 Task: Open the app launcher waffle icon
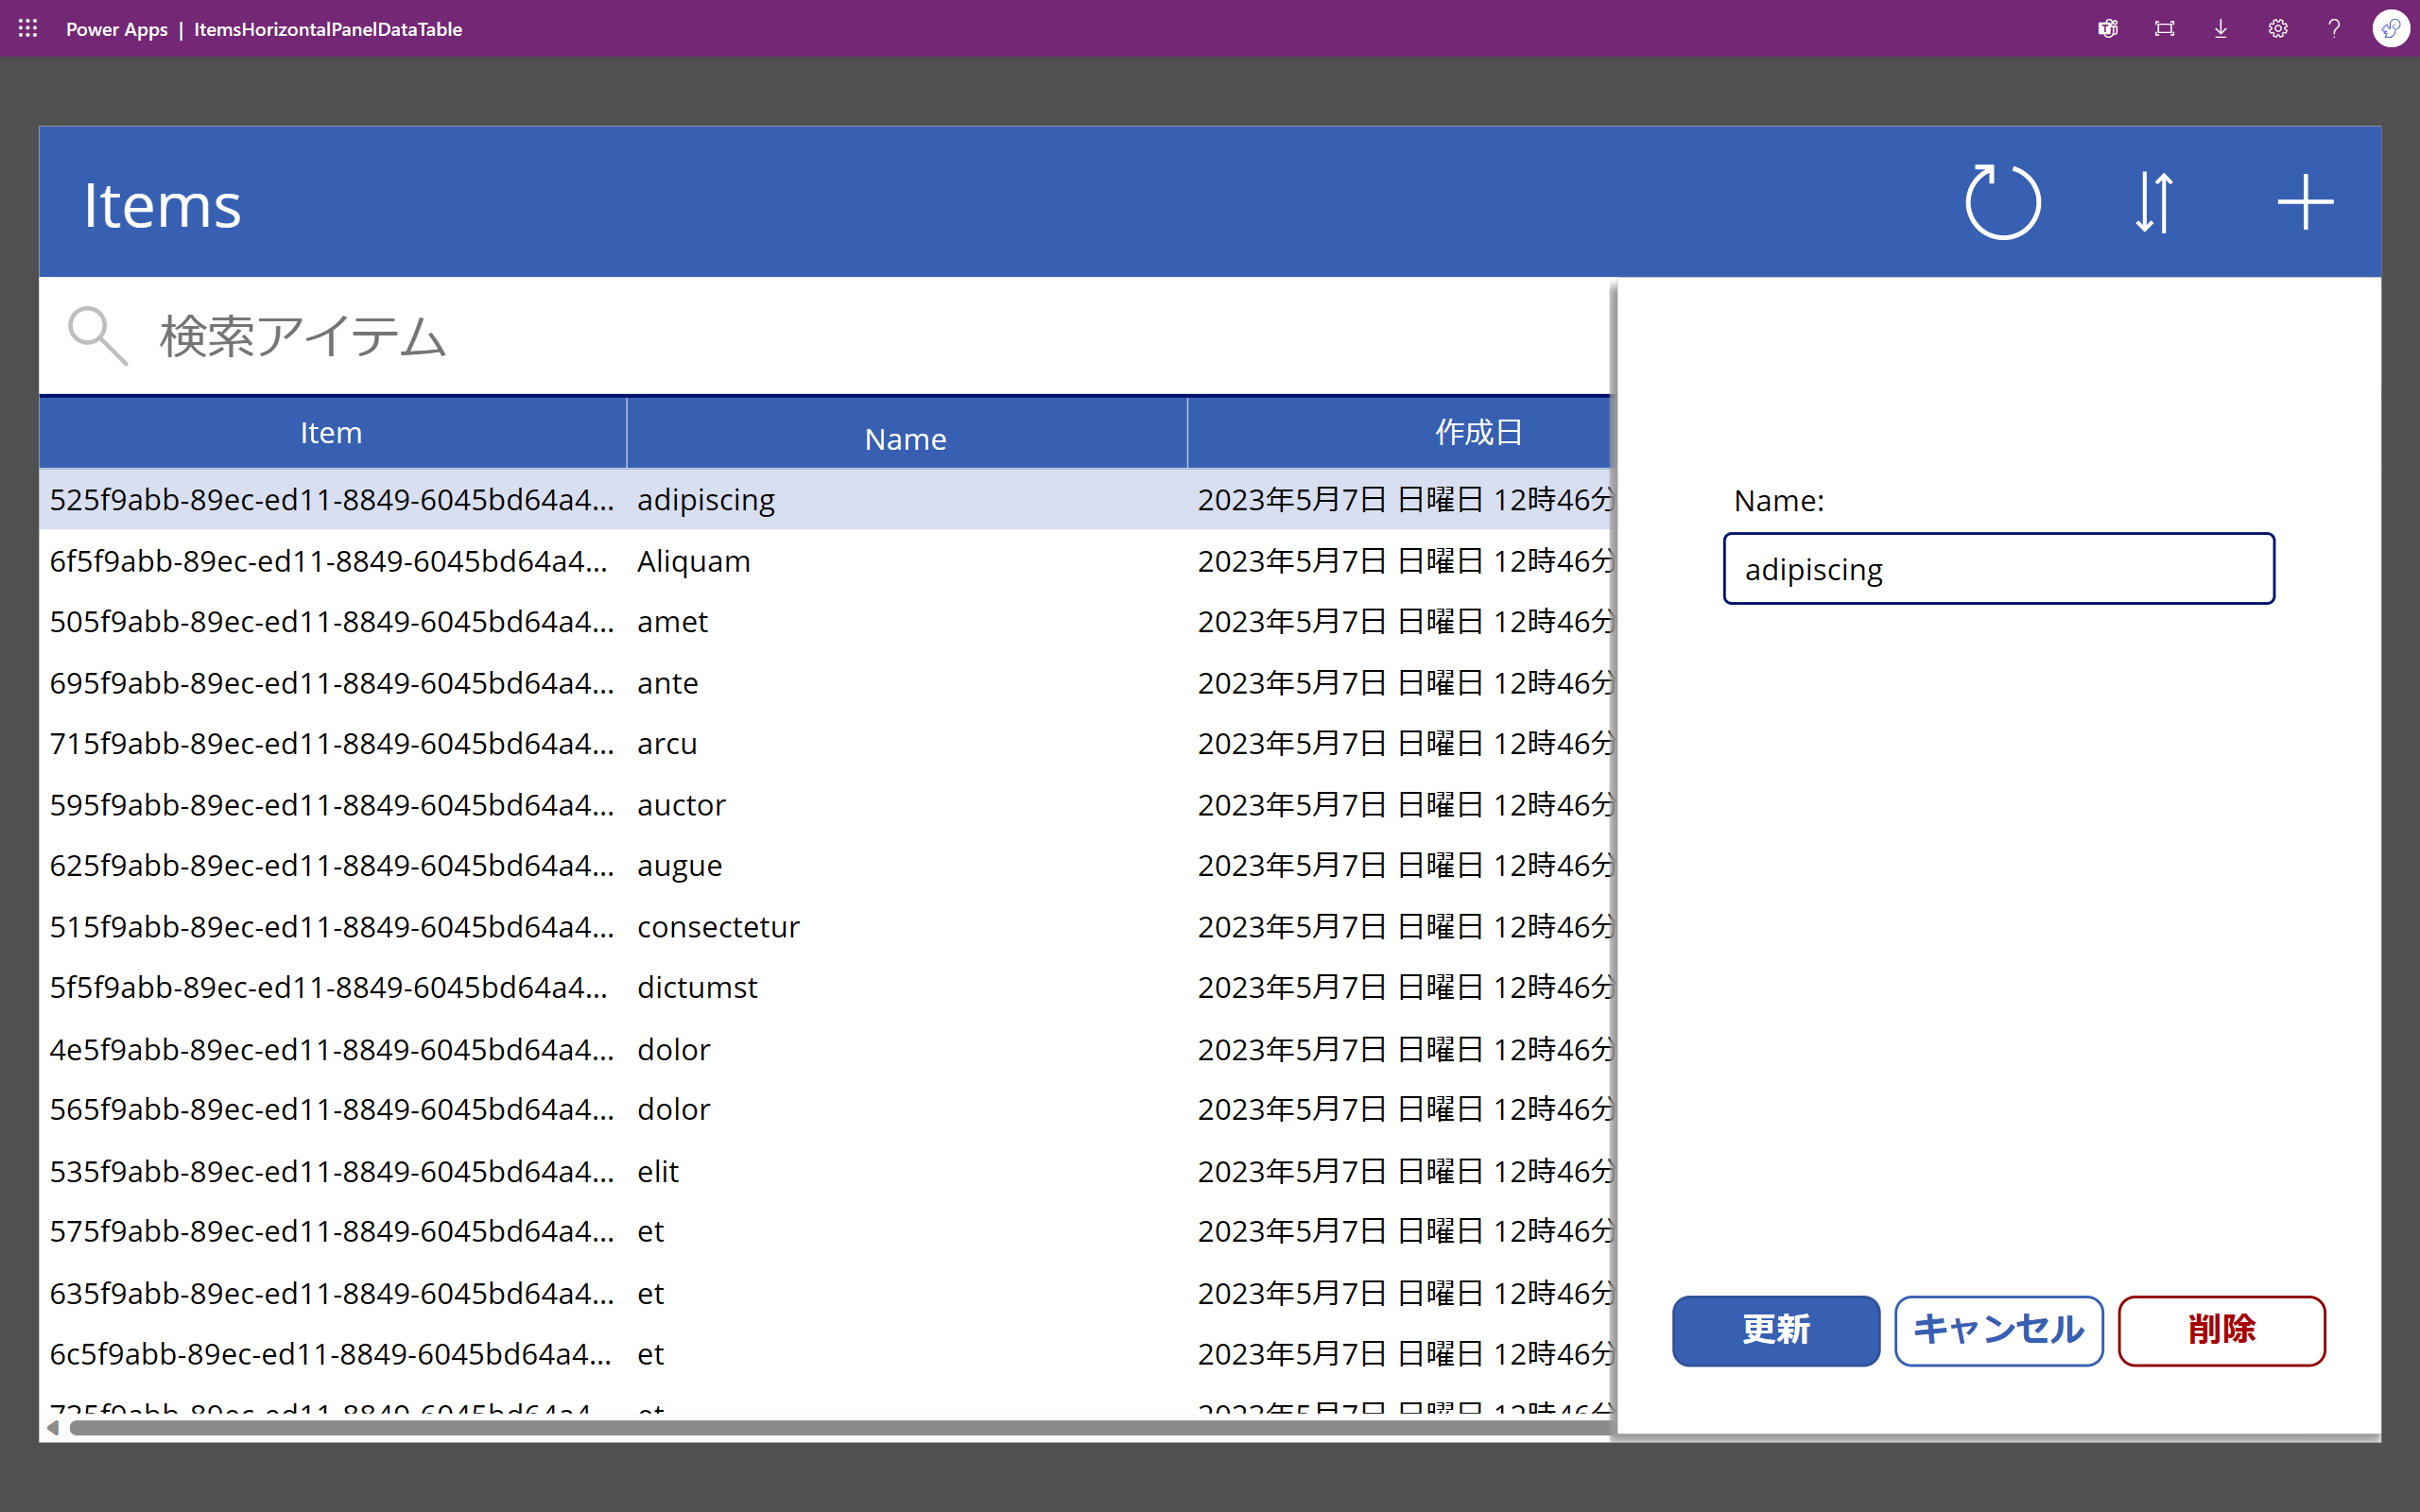[28, 29]
